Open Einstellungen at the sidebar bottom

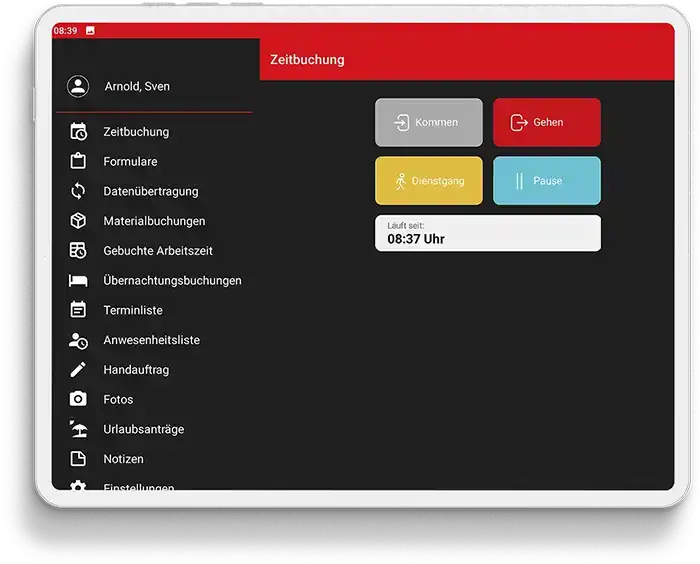138,487
